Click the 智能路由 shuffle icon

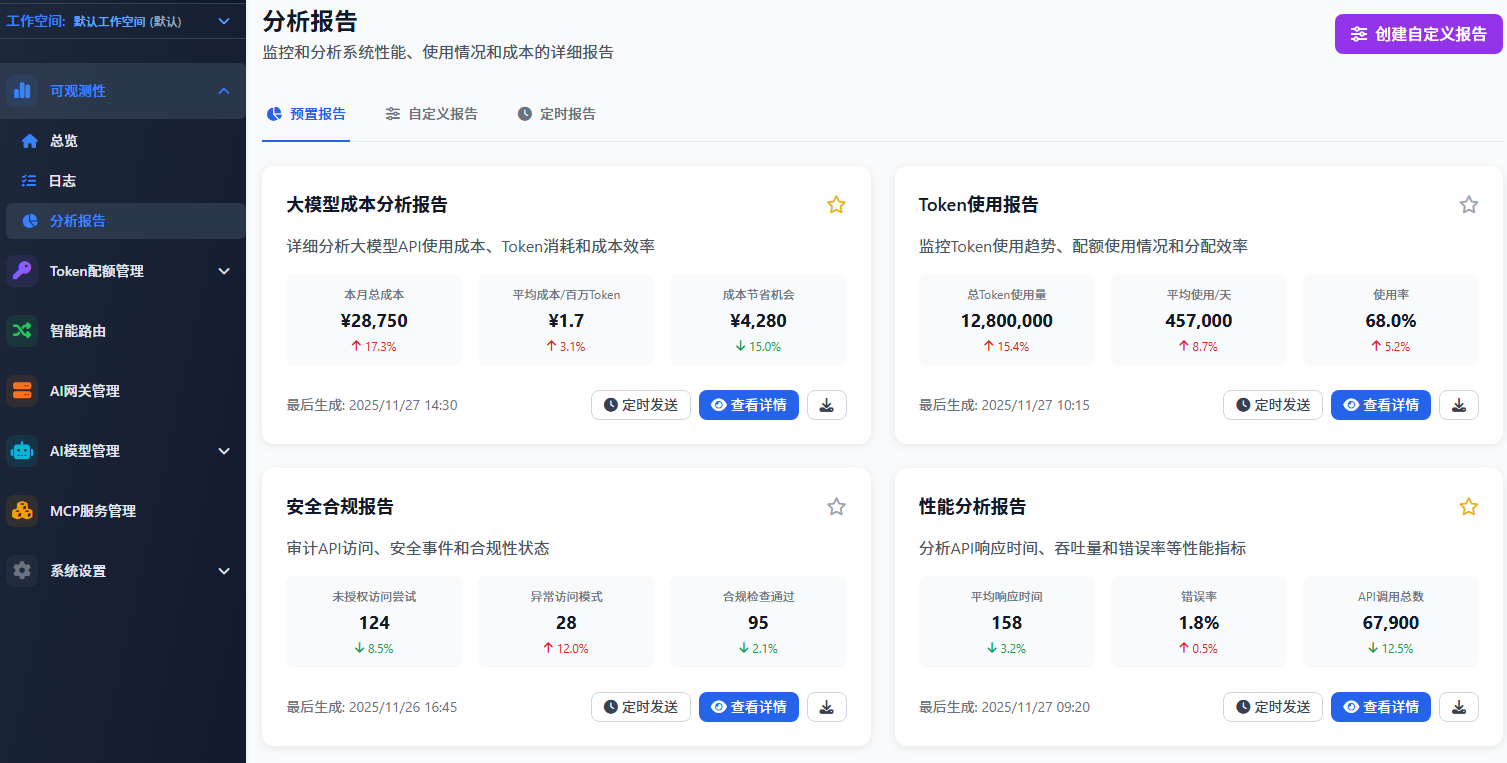click(x=22, y=331)
